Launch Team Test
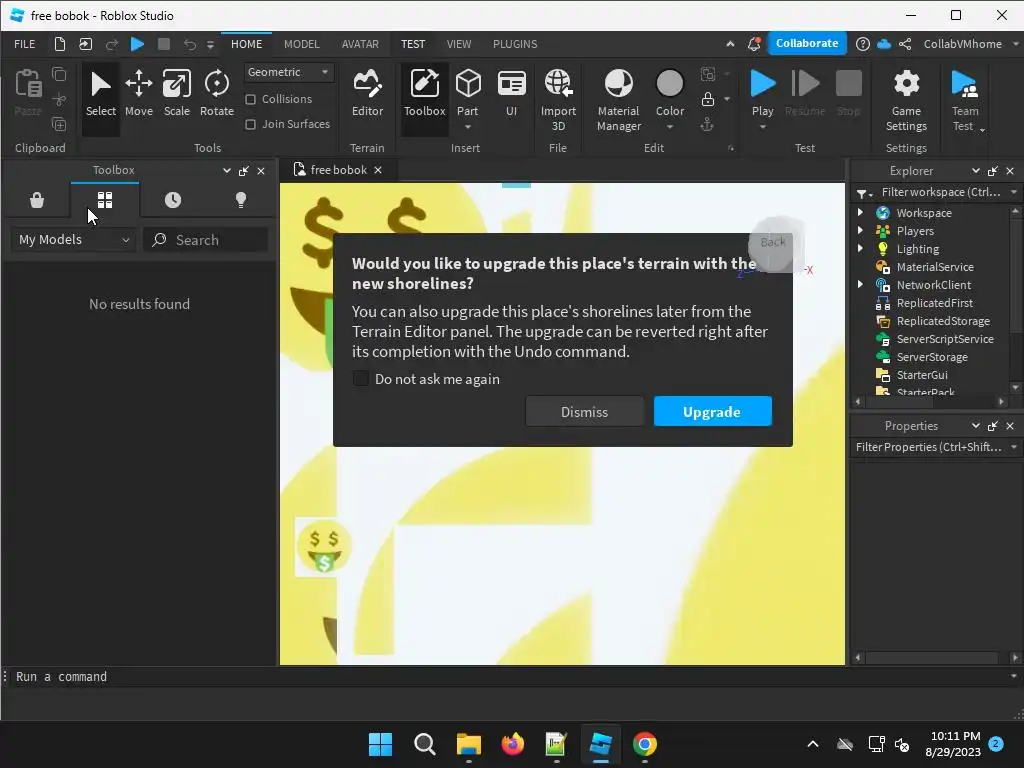Screen dimensions: 1024x768 coord(965,100)
